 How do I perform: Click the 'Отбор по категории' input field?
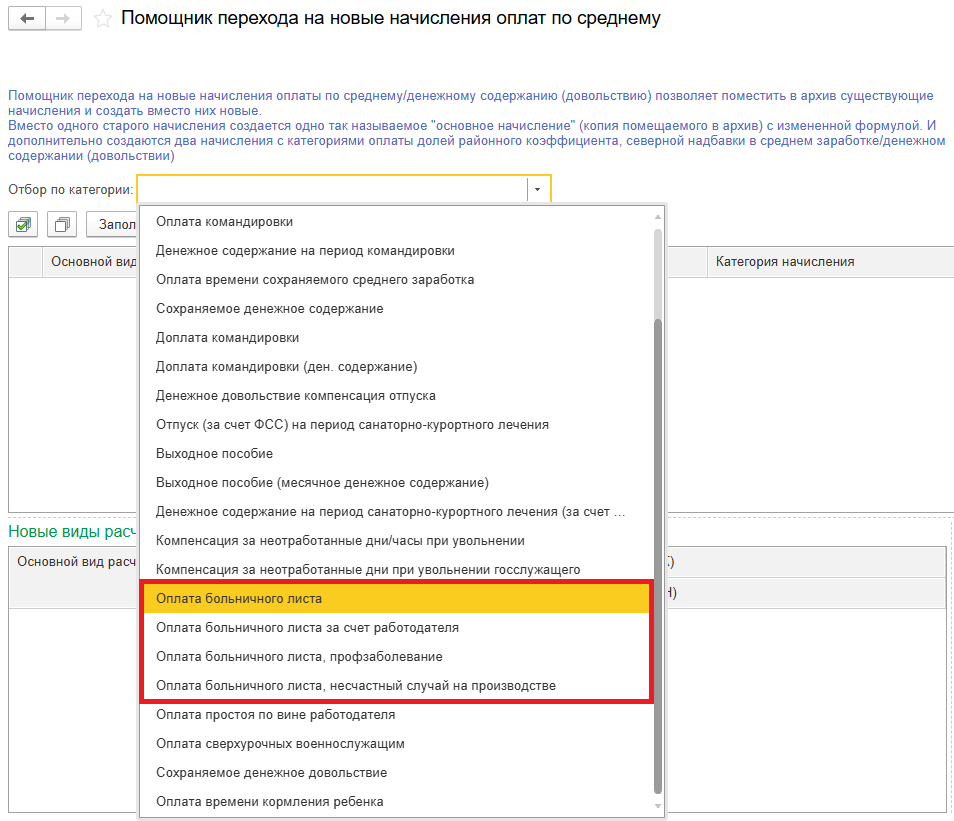pos(331,189)
